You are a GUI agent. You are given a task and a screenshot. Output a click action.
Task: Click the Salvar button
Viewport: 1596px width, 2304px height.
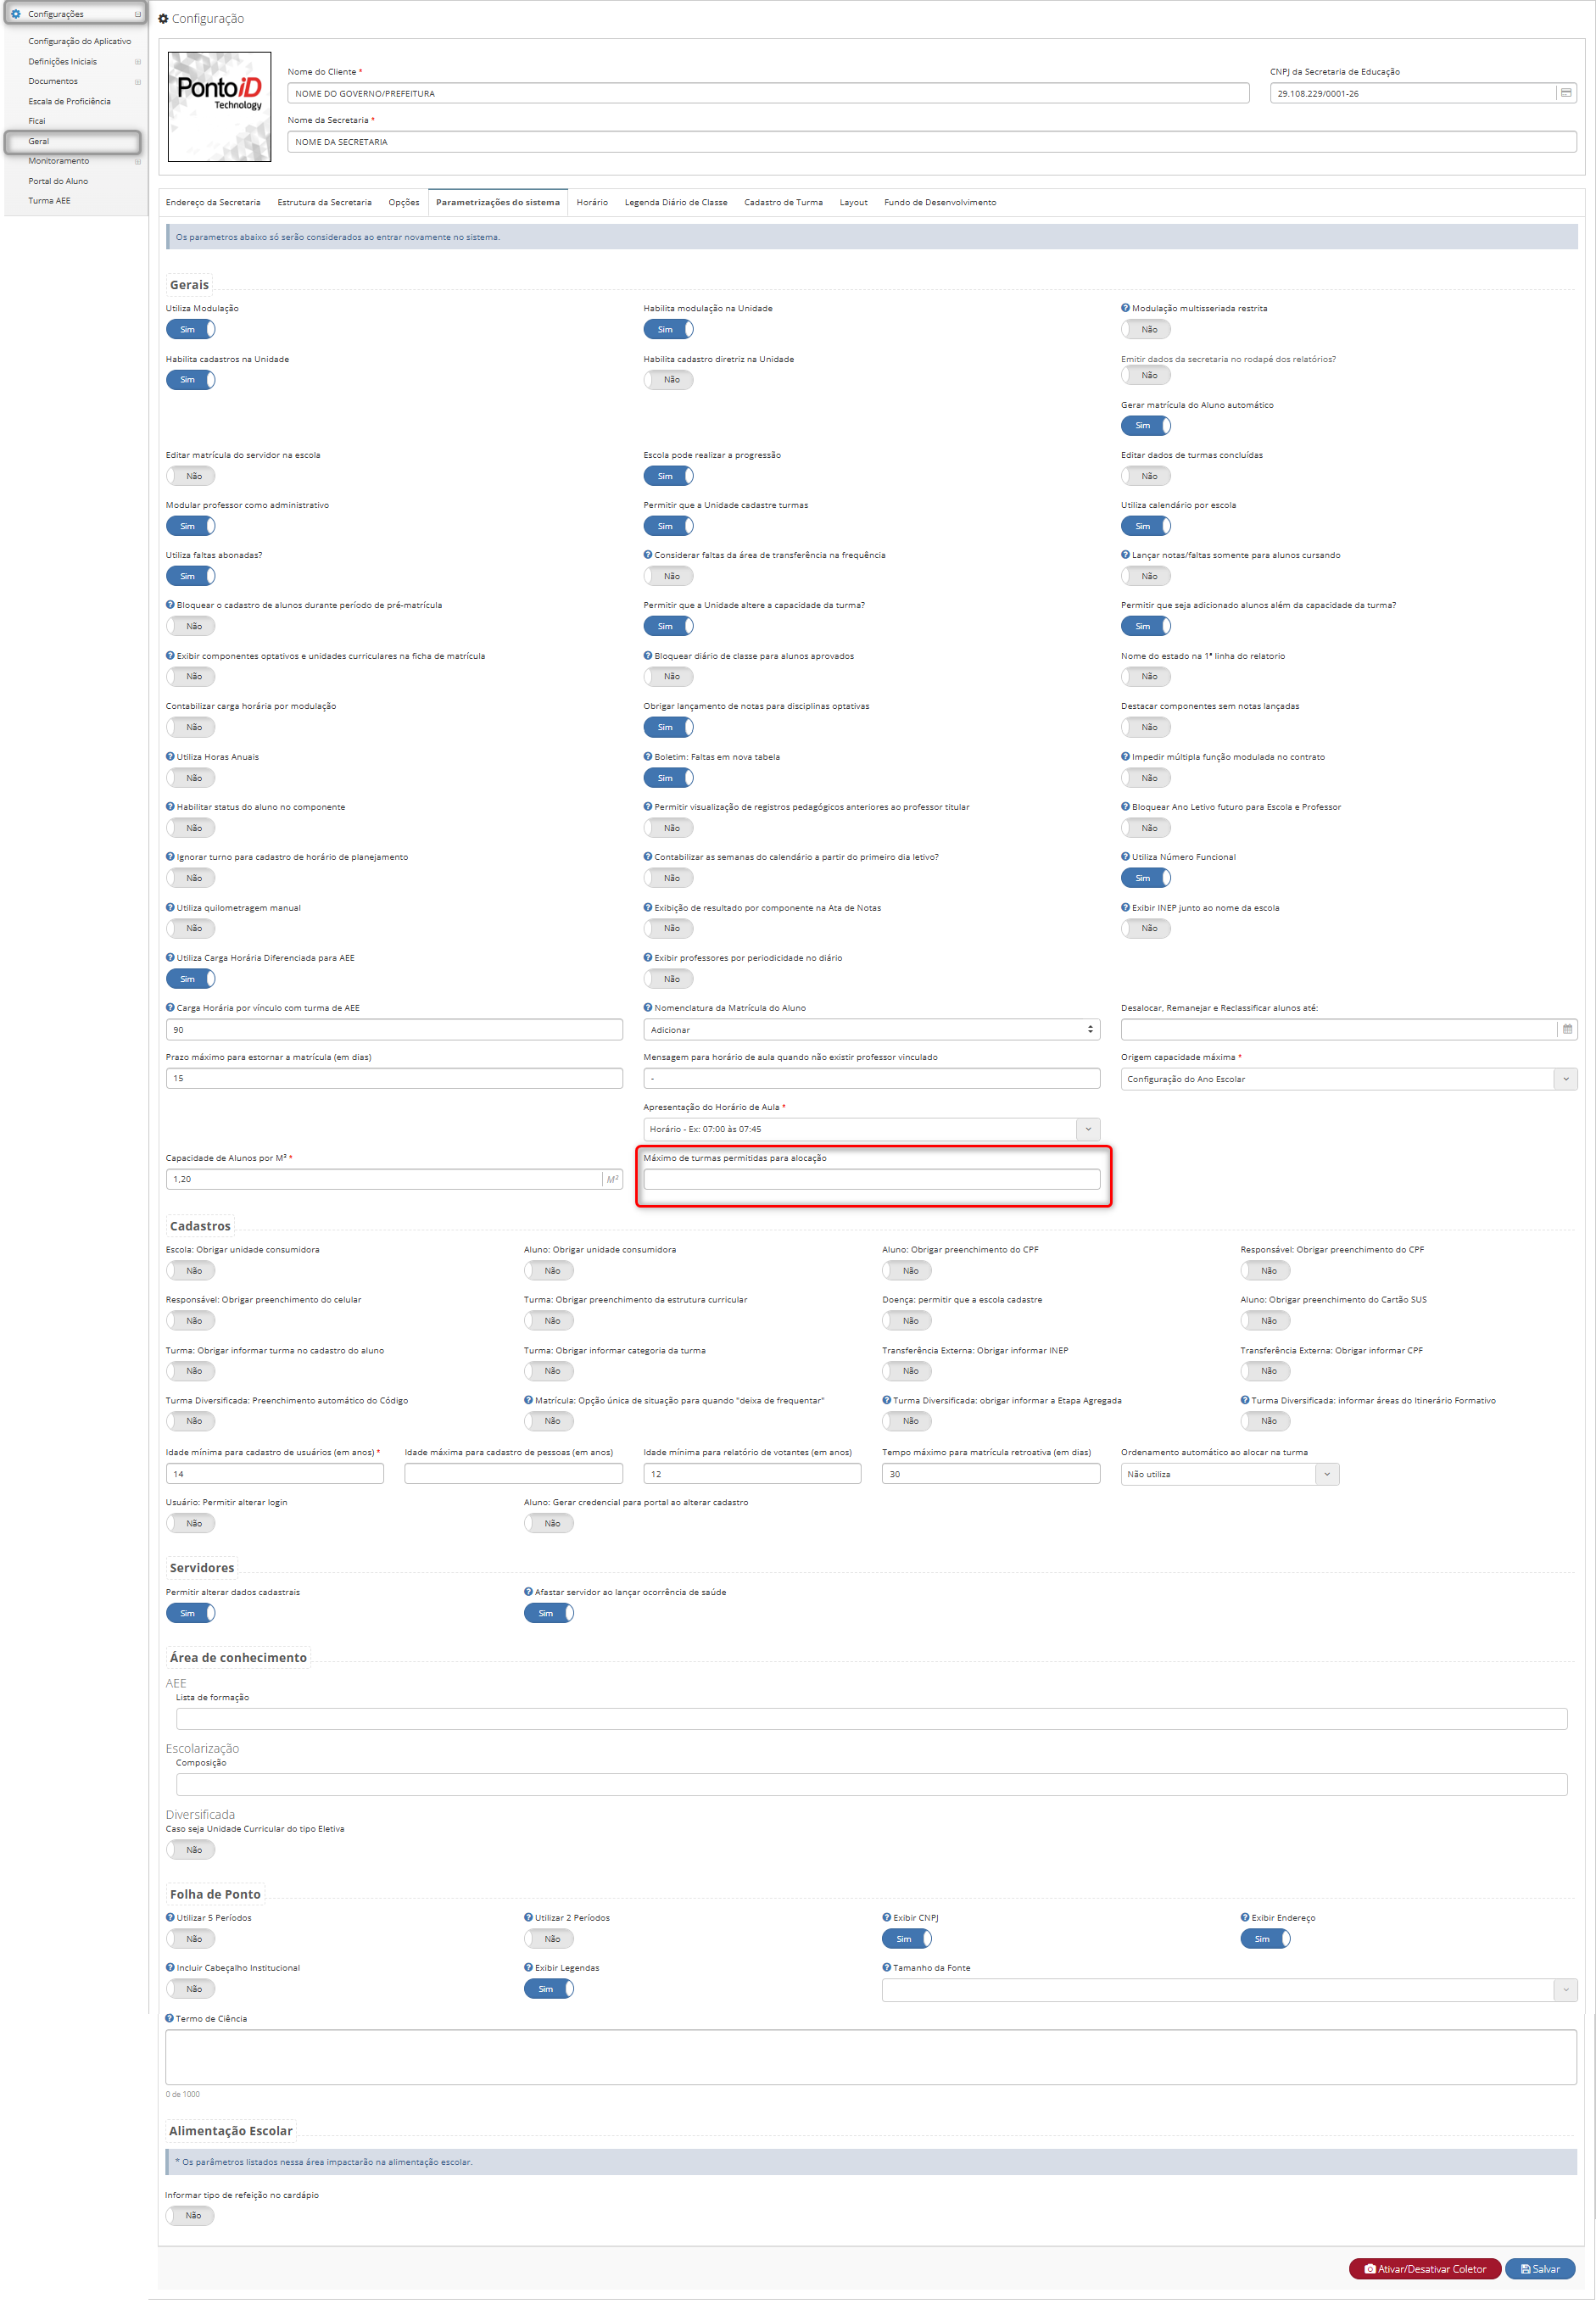tap(1539, 2269)
